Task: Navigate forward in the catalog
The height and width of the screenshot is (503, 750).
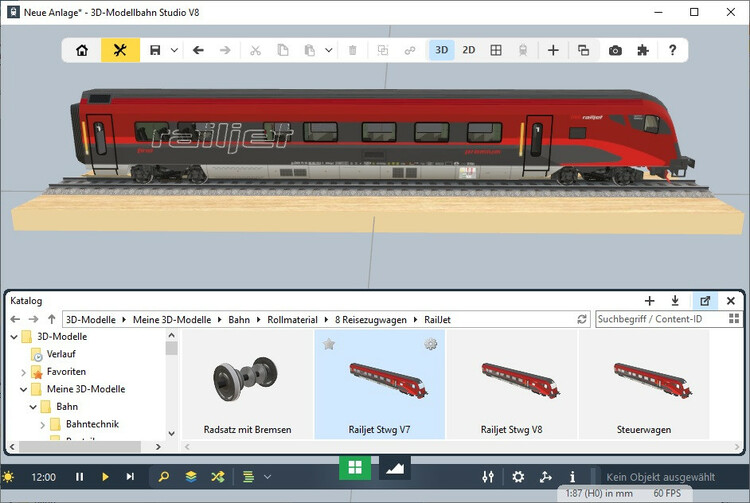Action: pyautogui.click(x=33, y=319)
